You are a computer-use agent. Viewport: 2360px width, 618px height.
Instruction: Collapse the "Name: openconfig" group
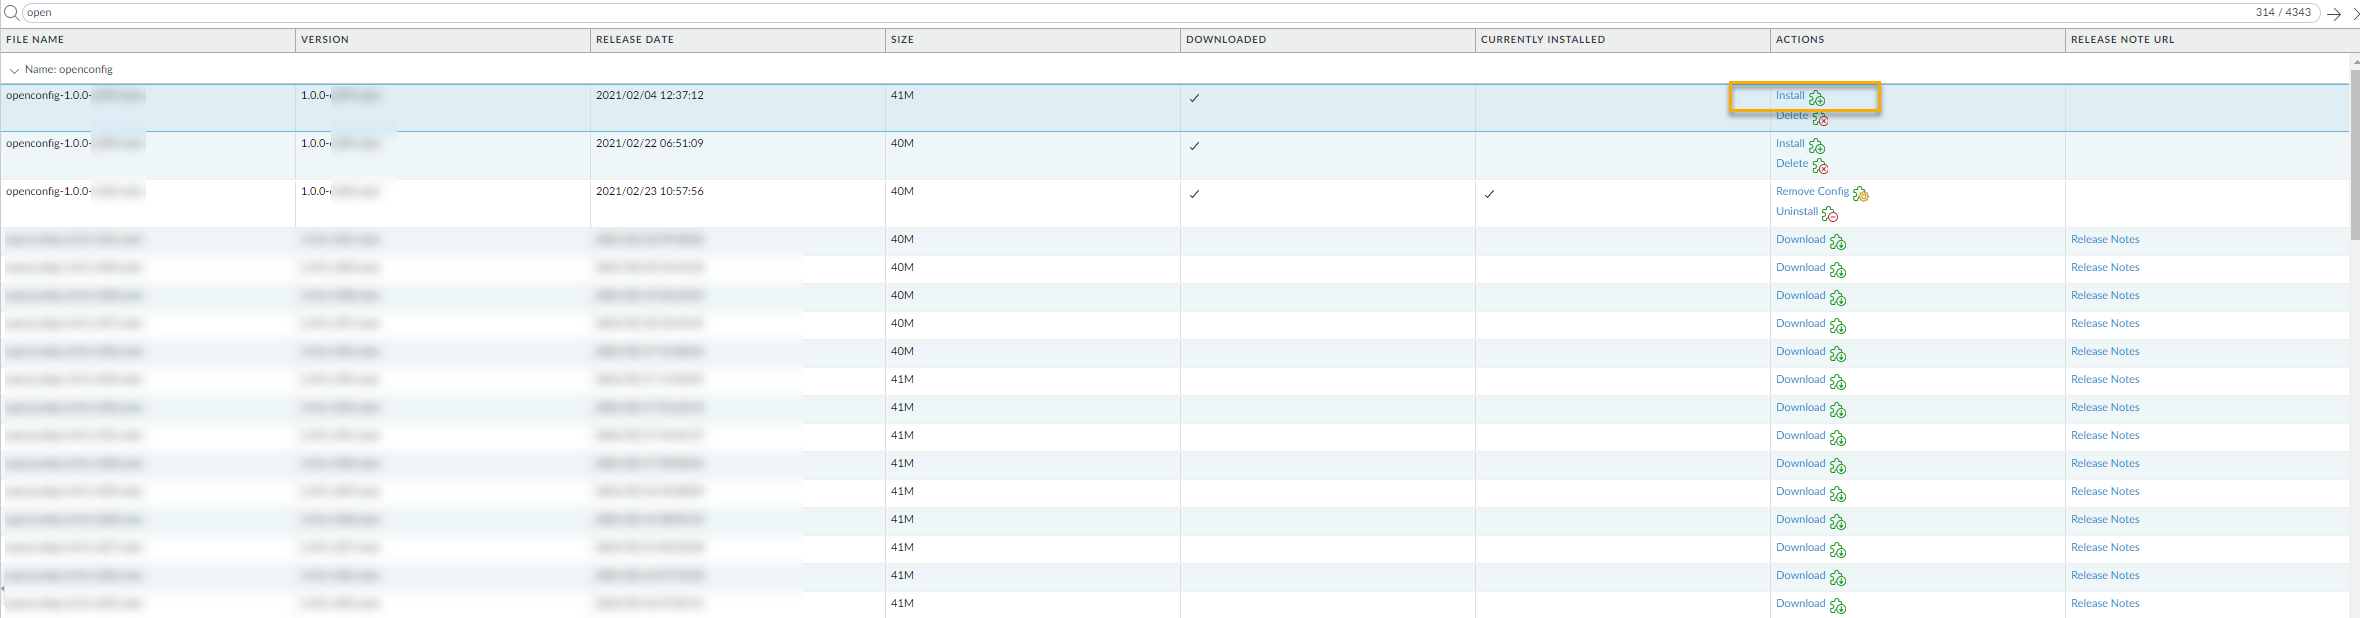coord(14,70)
